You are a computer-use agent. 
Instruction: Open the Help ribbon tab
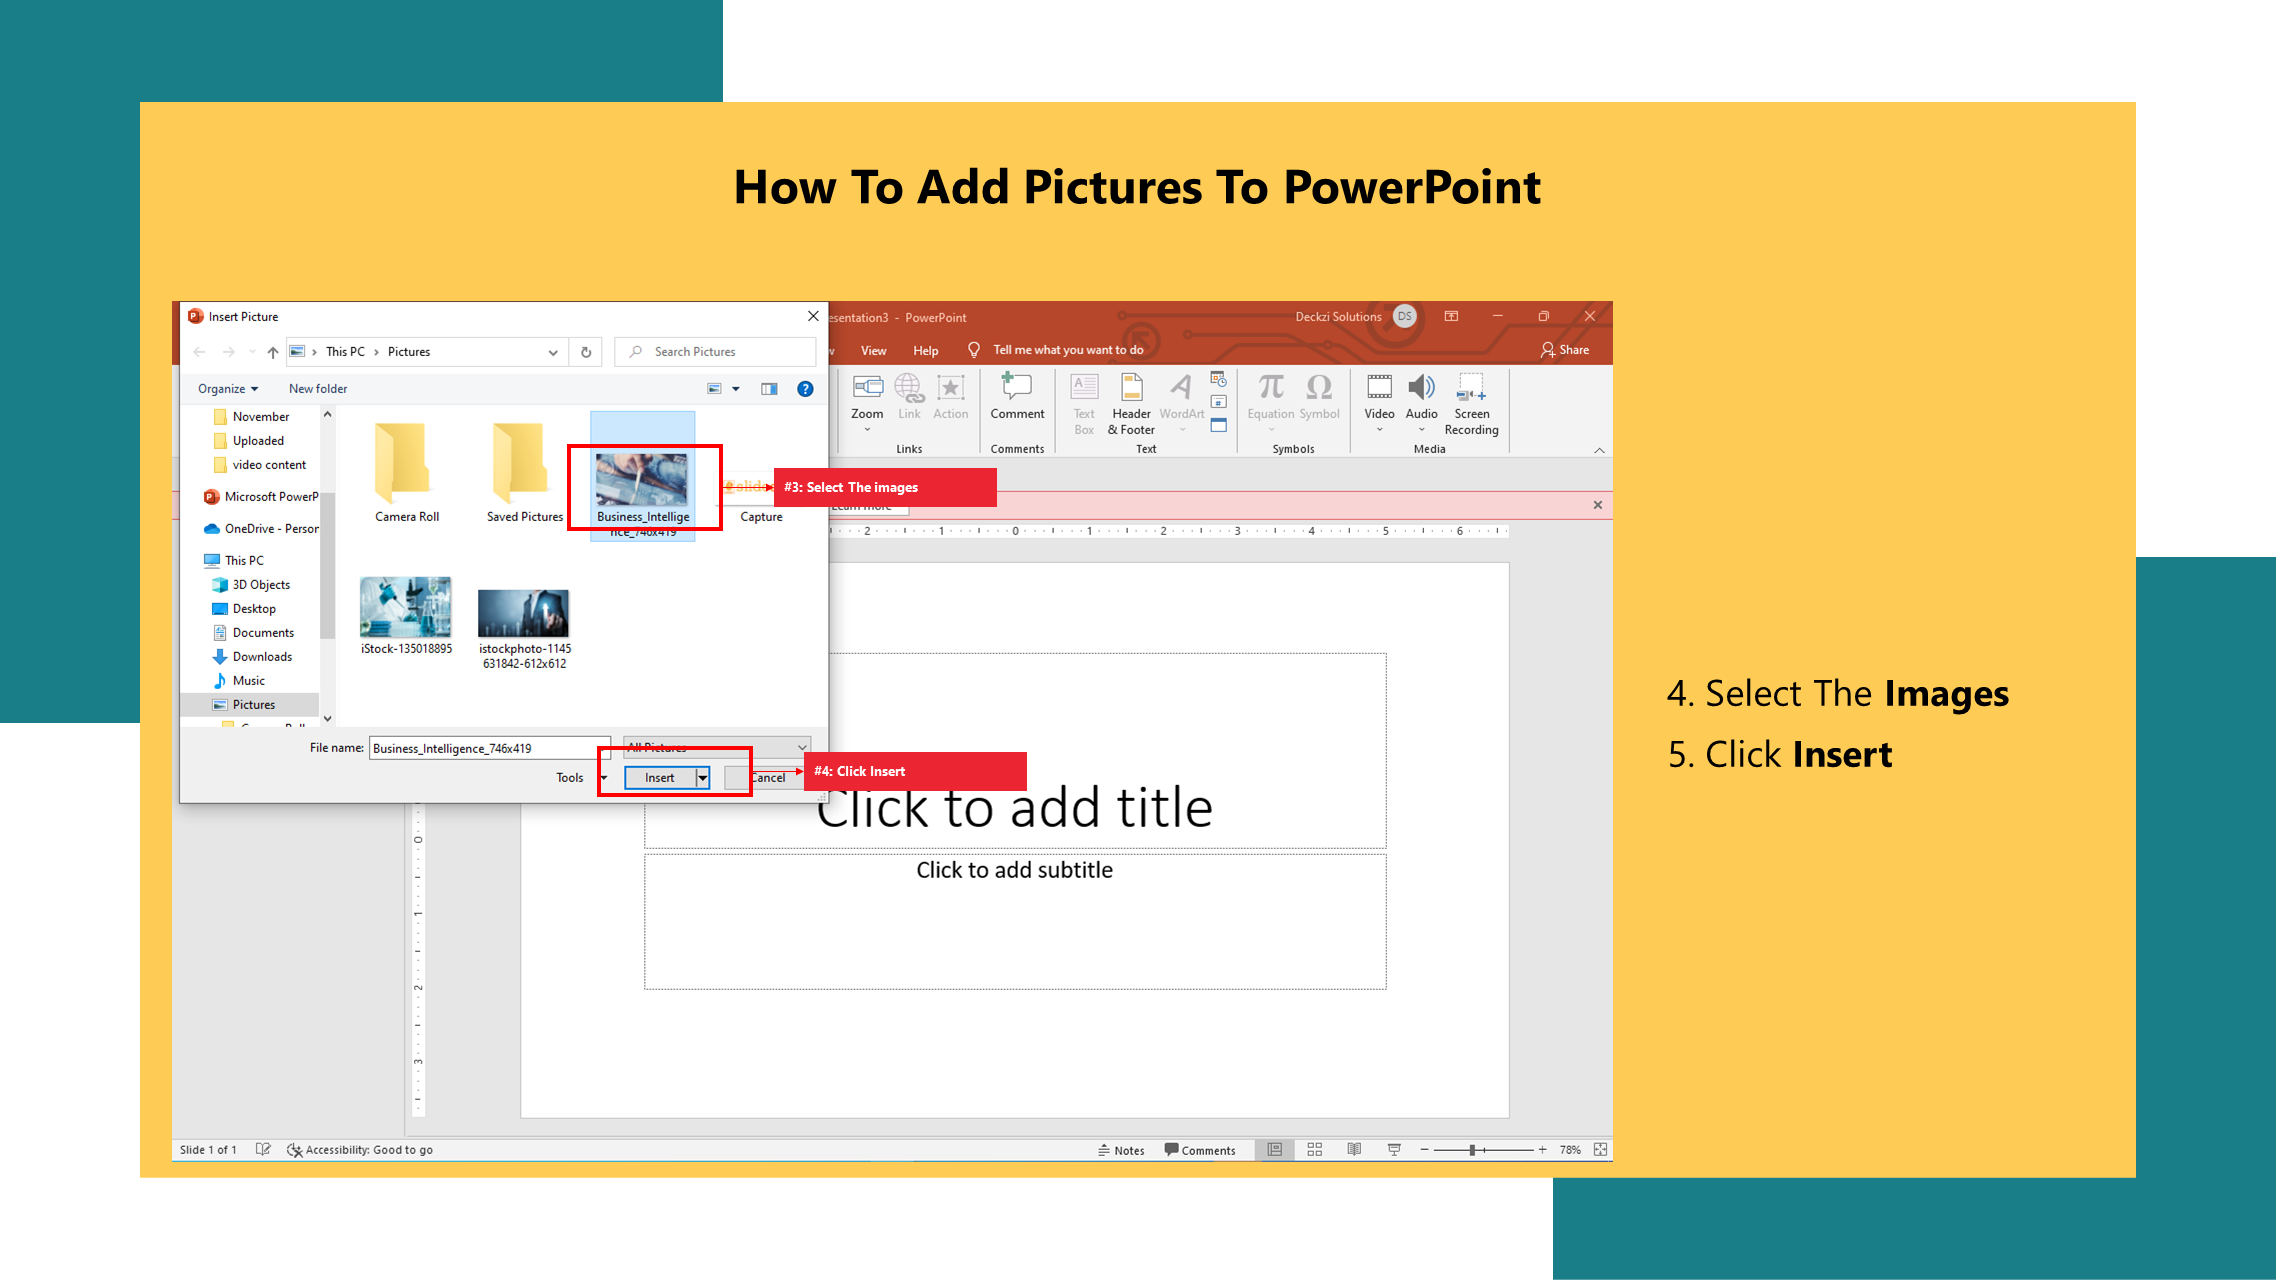[926, 351]
